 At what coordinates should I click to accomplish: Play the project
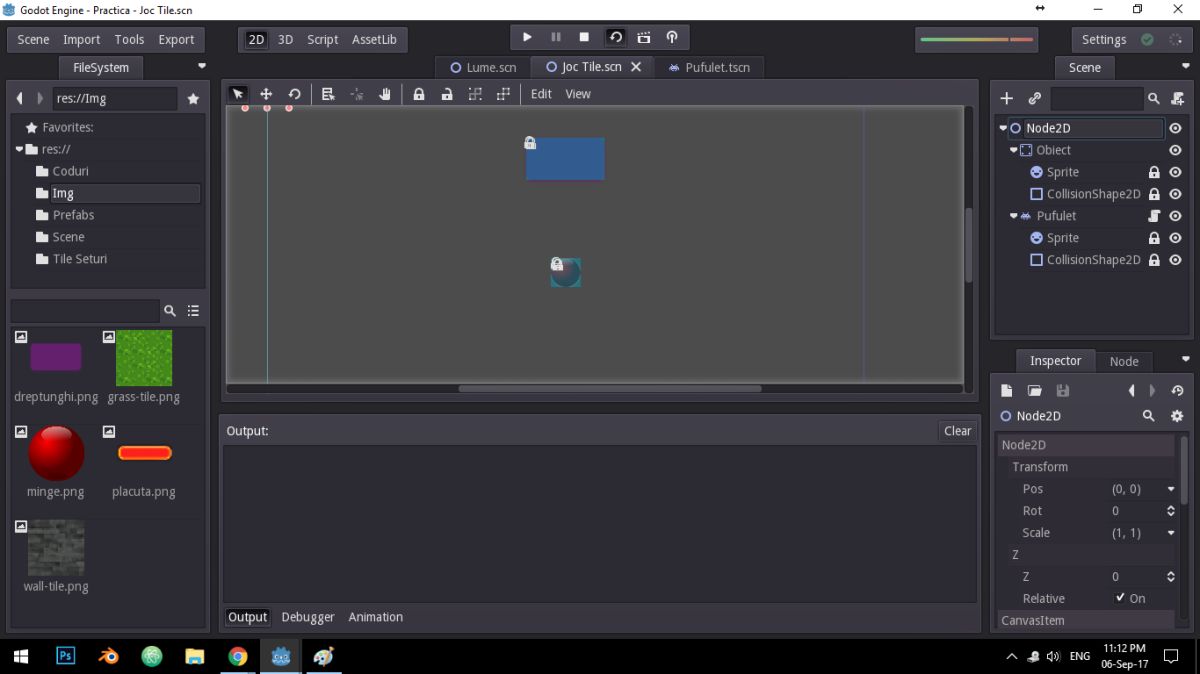(527, 37)
